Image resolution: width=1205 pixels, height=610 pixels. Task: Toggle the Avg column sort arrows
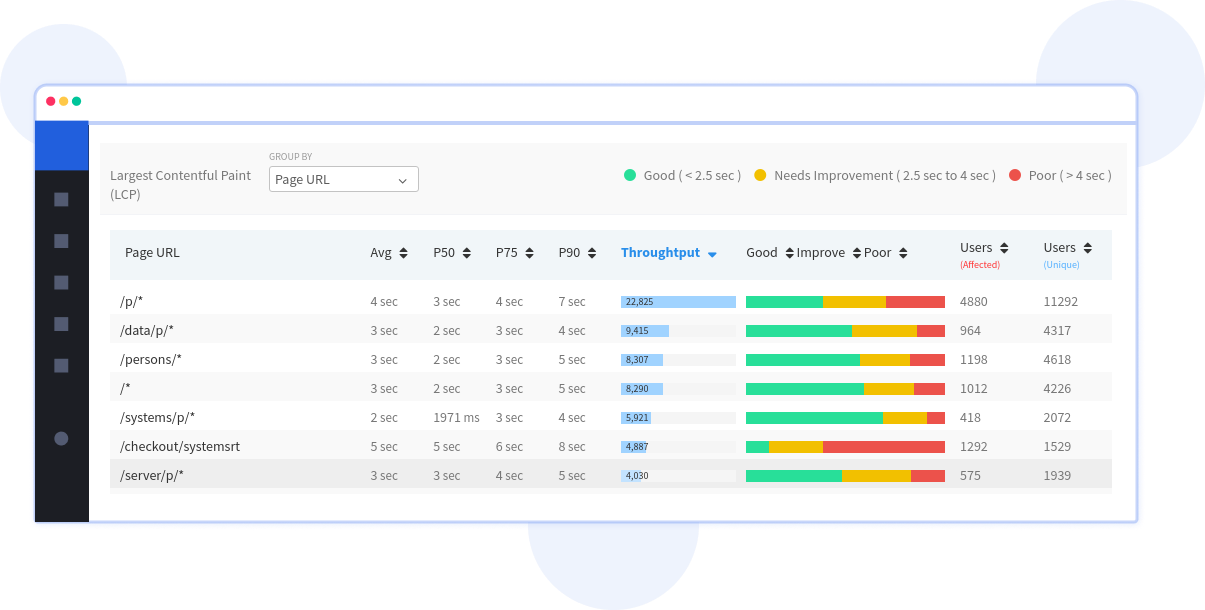coord(402,253)
